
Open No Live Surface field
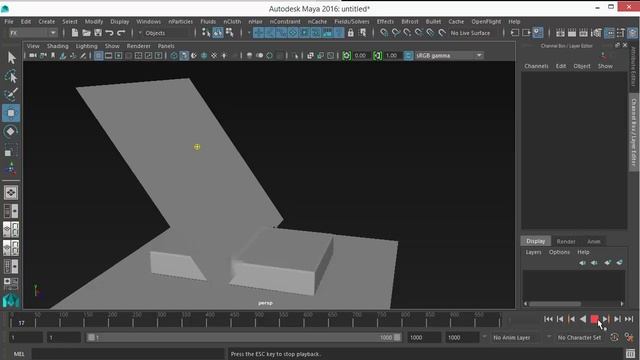[x=470, y=33]
